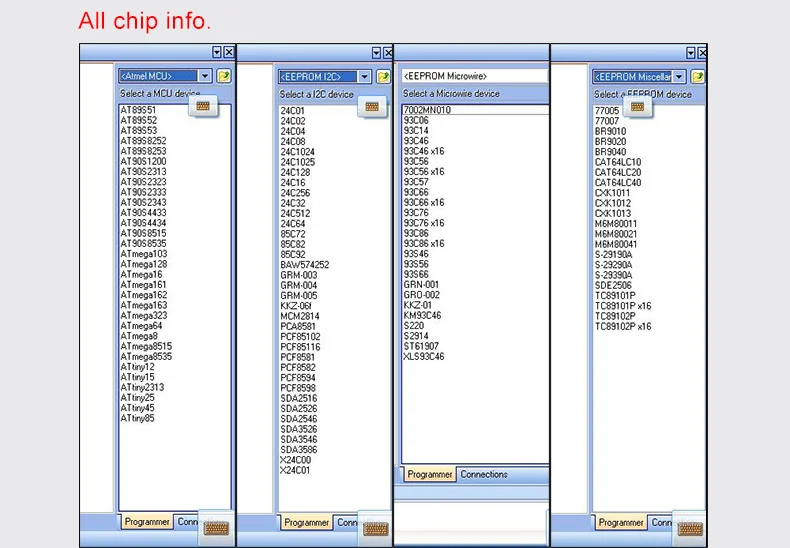Select TC89101P x16 device

point(623,306)
